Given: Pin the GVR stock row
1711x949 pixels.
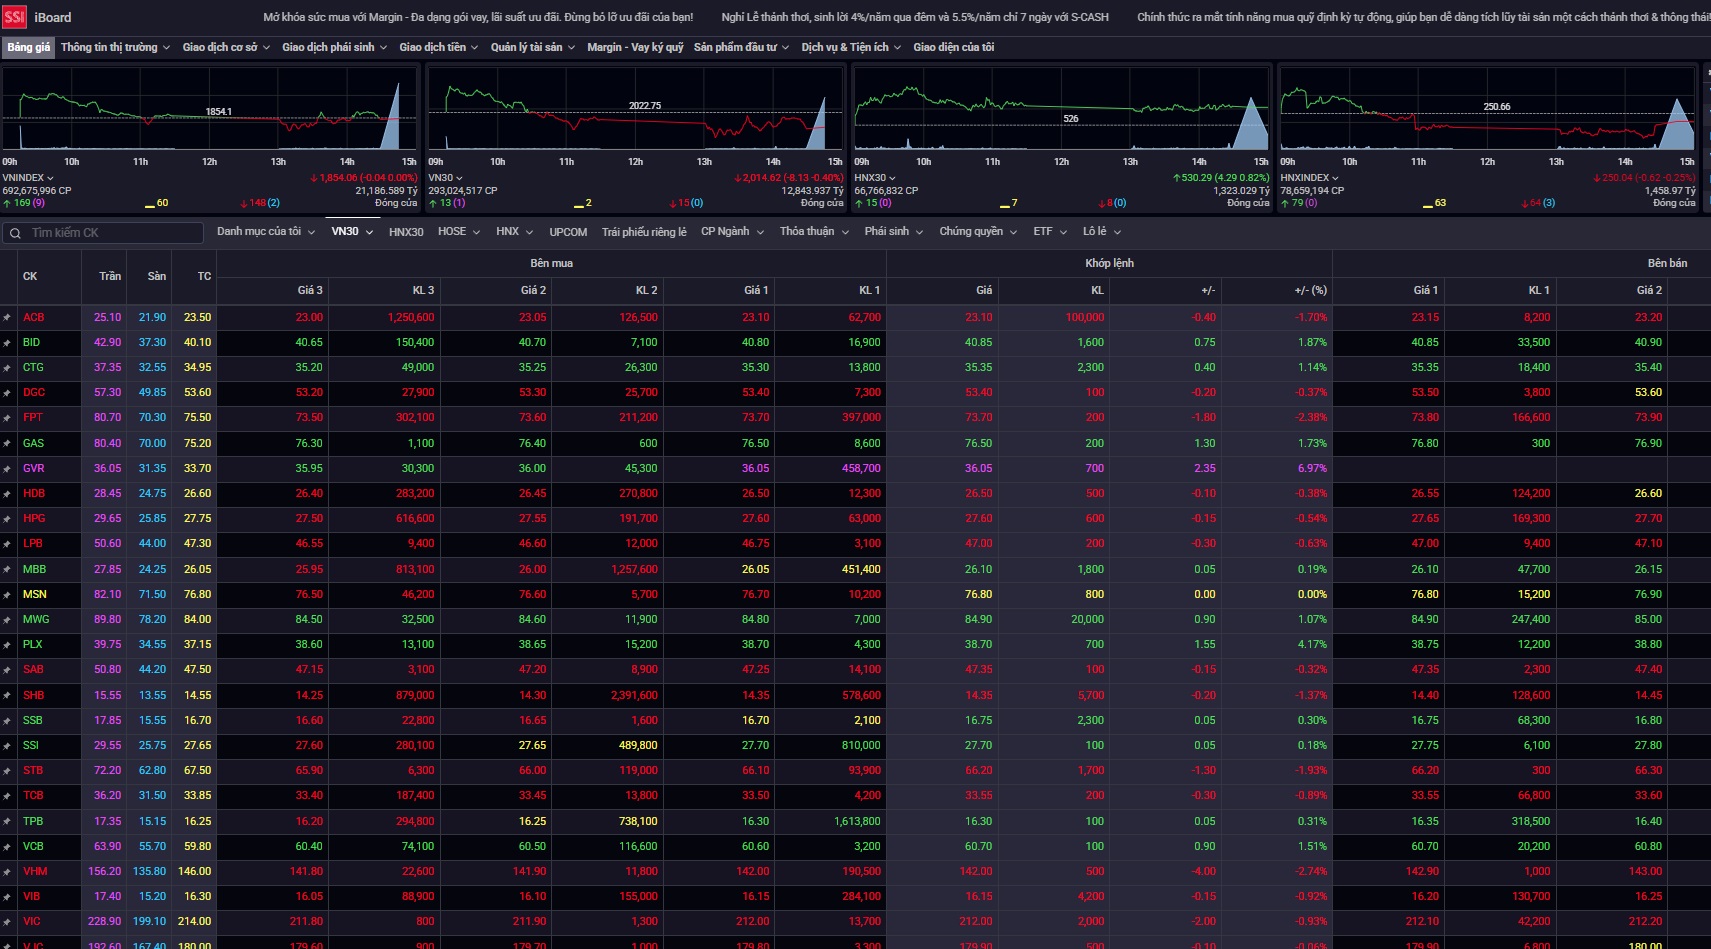Looking at the screenshot, I should (x=7, y=469).
